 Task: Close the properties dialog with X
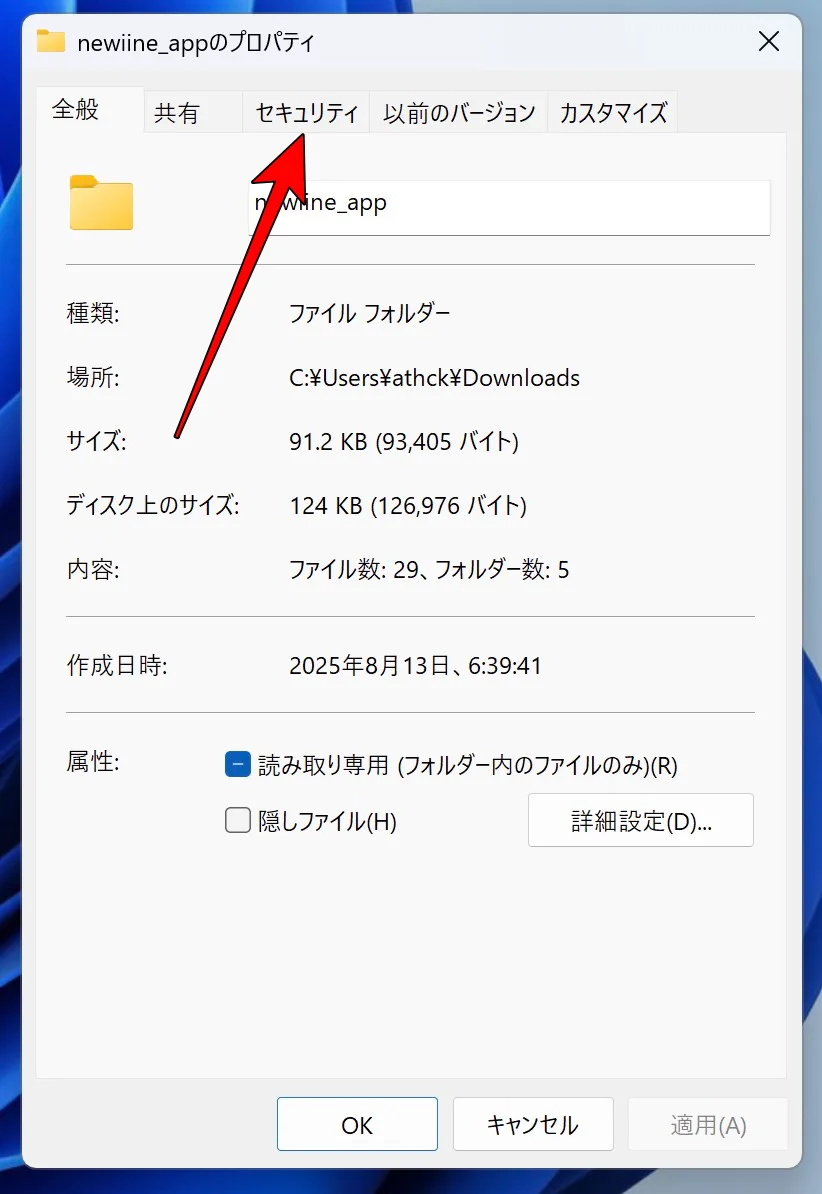click(769, 41)
